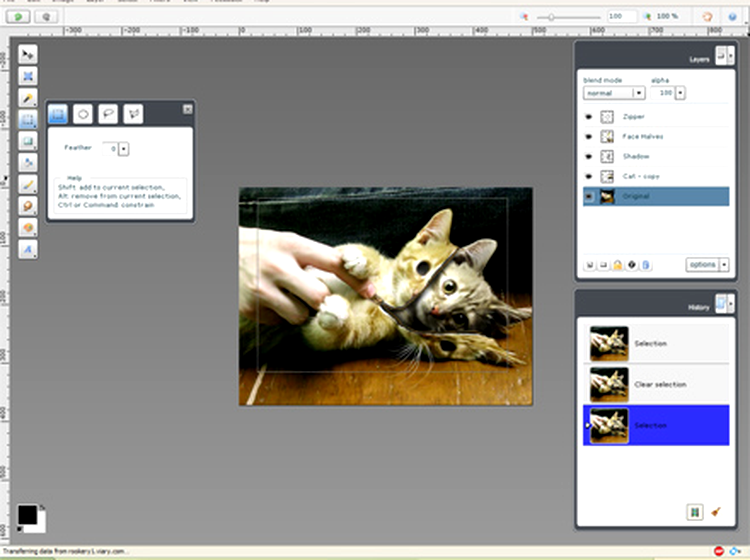Click the black foreground color swatch

coord(27,515)
